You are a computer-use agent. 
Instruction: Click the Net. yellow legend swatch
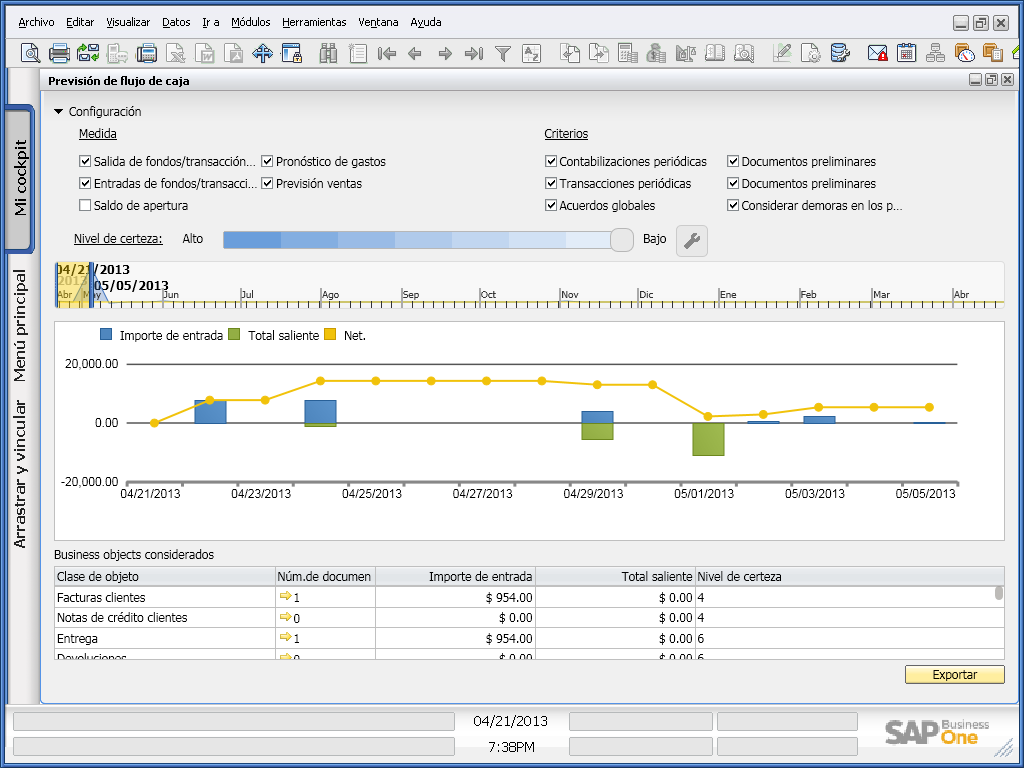330,334
